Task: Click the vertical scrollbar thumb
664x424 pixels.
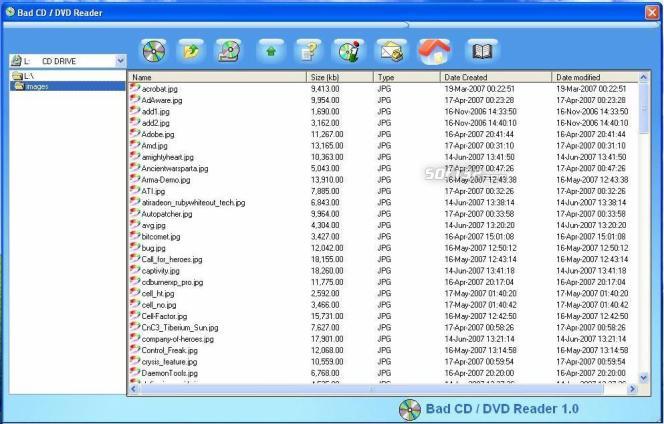Action: point(644,108)
